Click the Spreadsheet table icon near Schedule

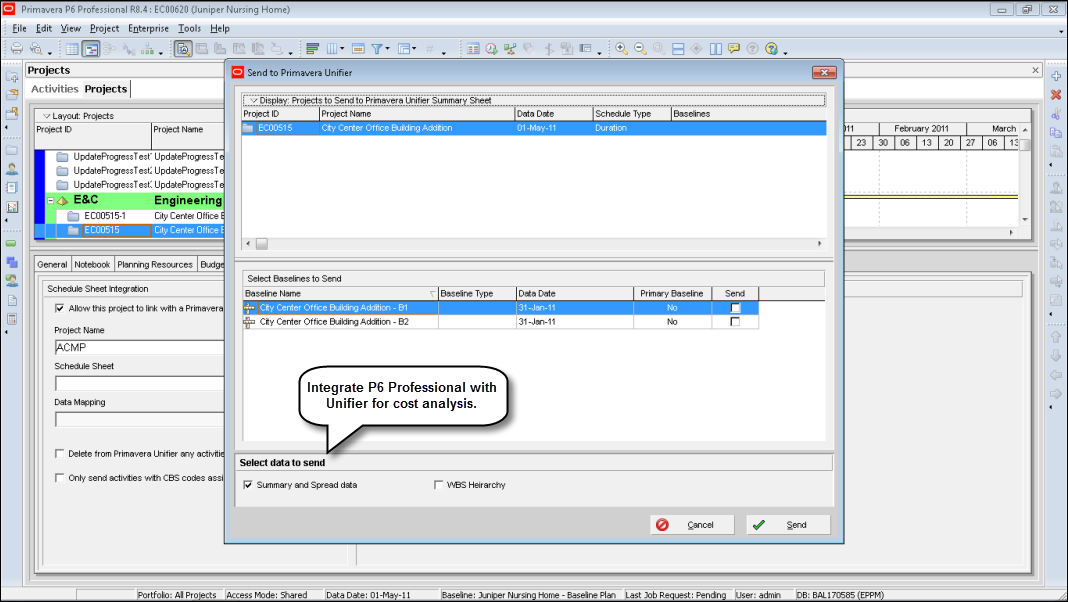coord(473,48)
